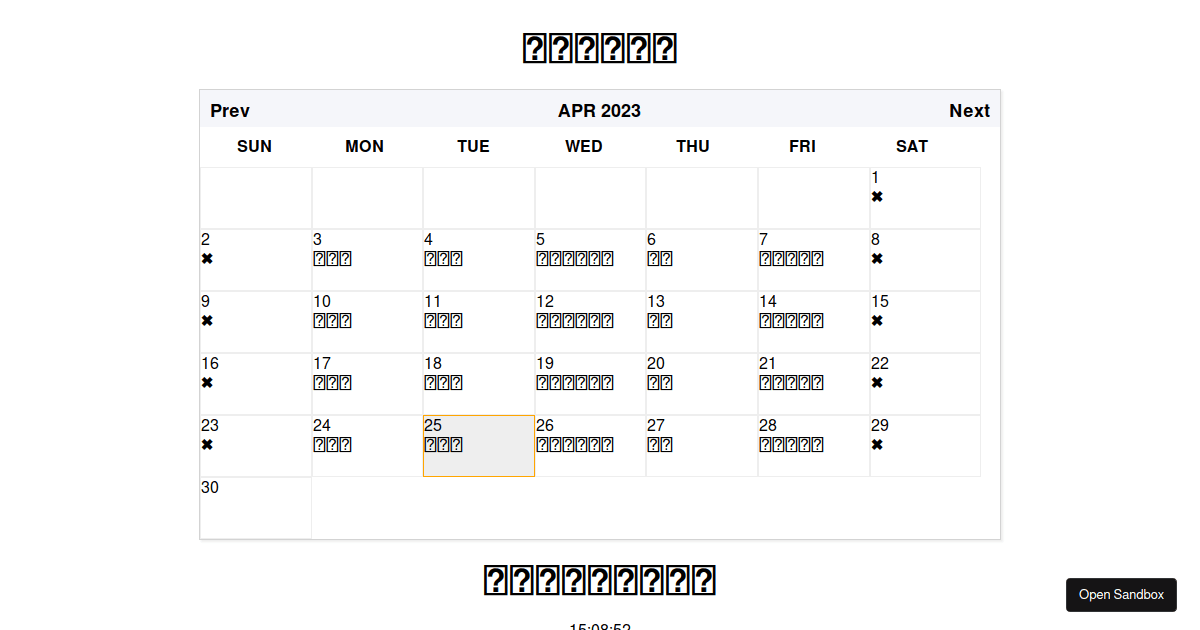1200x630 pixels.
Task: Click the ✖ closed icon on April 29
Action: tap(877, 444)
